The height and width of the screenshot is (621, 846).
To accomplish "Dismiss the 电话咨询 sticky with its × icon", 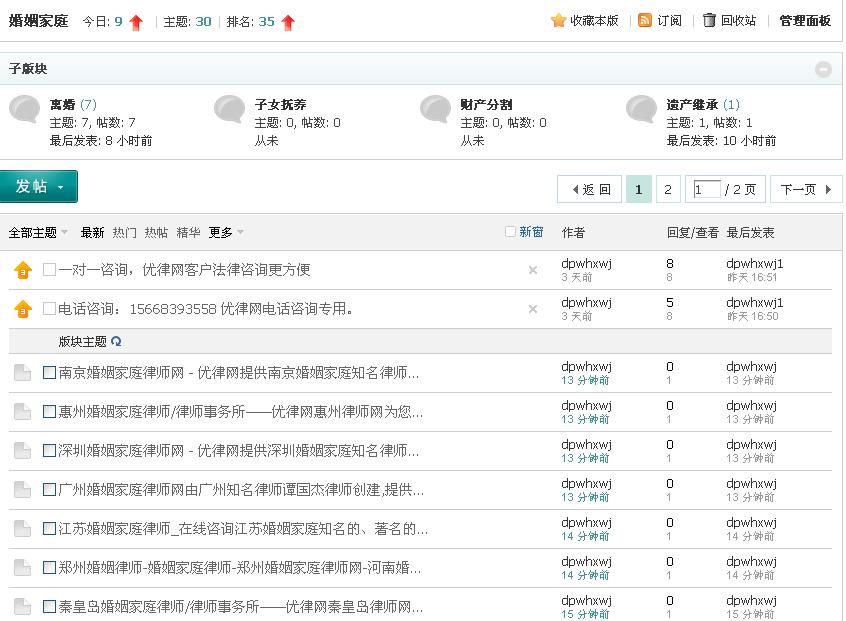I will tap(532, 309).
